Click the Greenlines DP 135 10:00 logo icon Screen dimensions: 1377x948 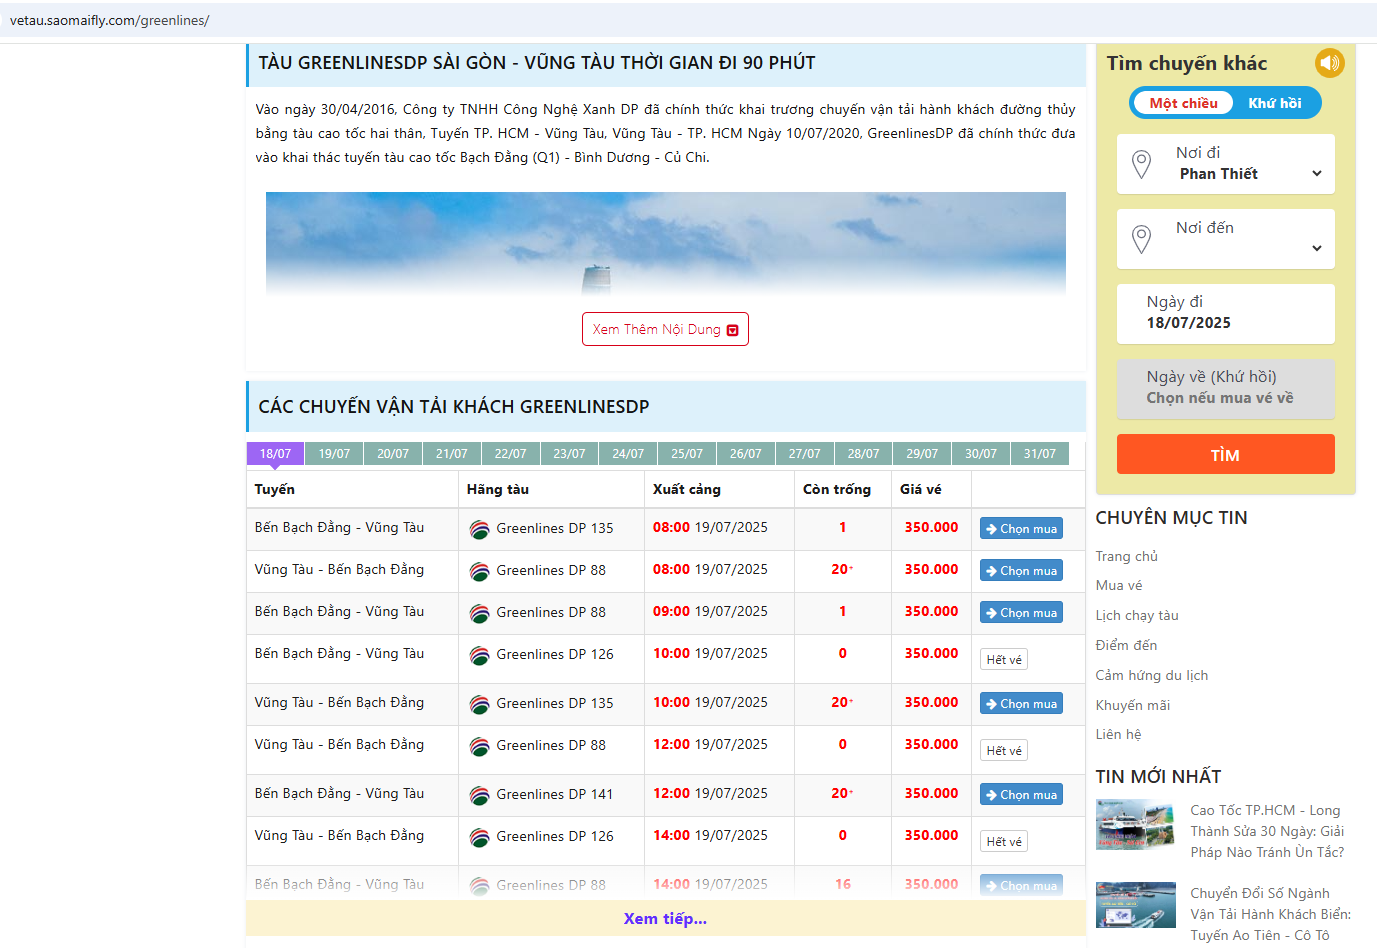(x=480, y=704)
